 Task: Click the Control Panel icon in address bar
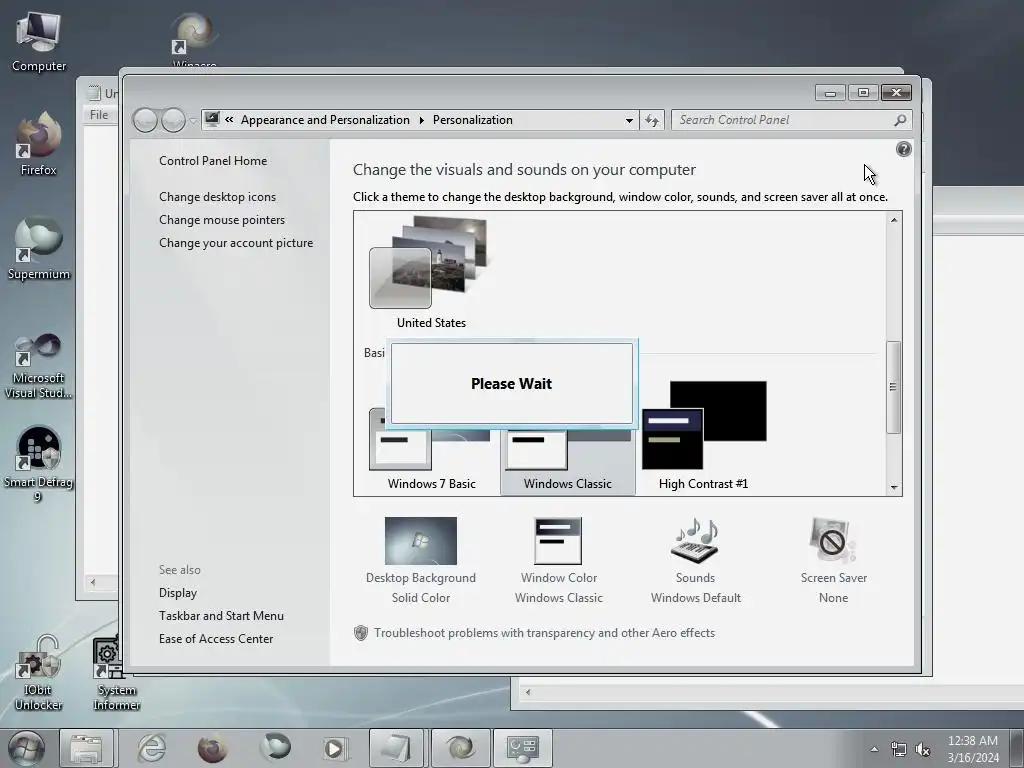click(212, 120)
